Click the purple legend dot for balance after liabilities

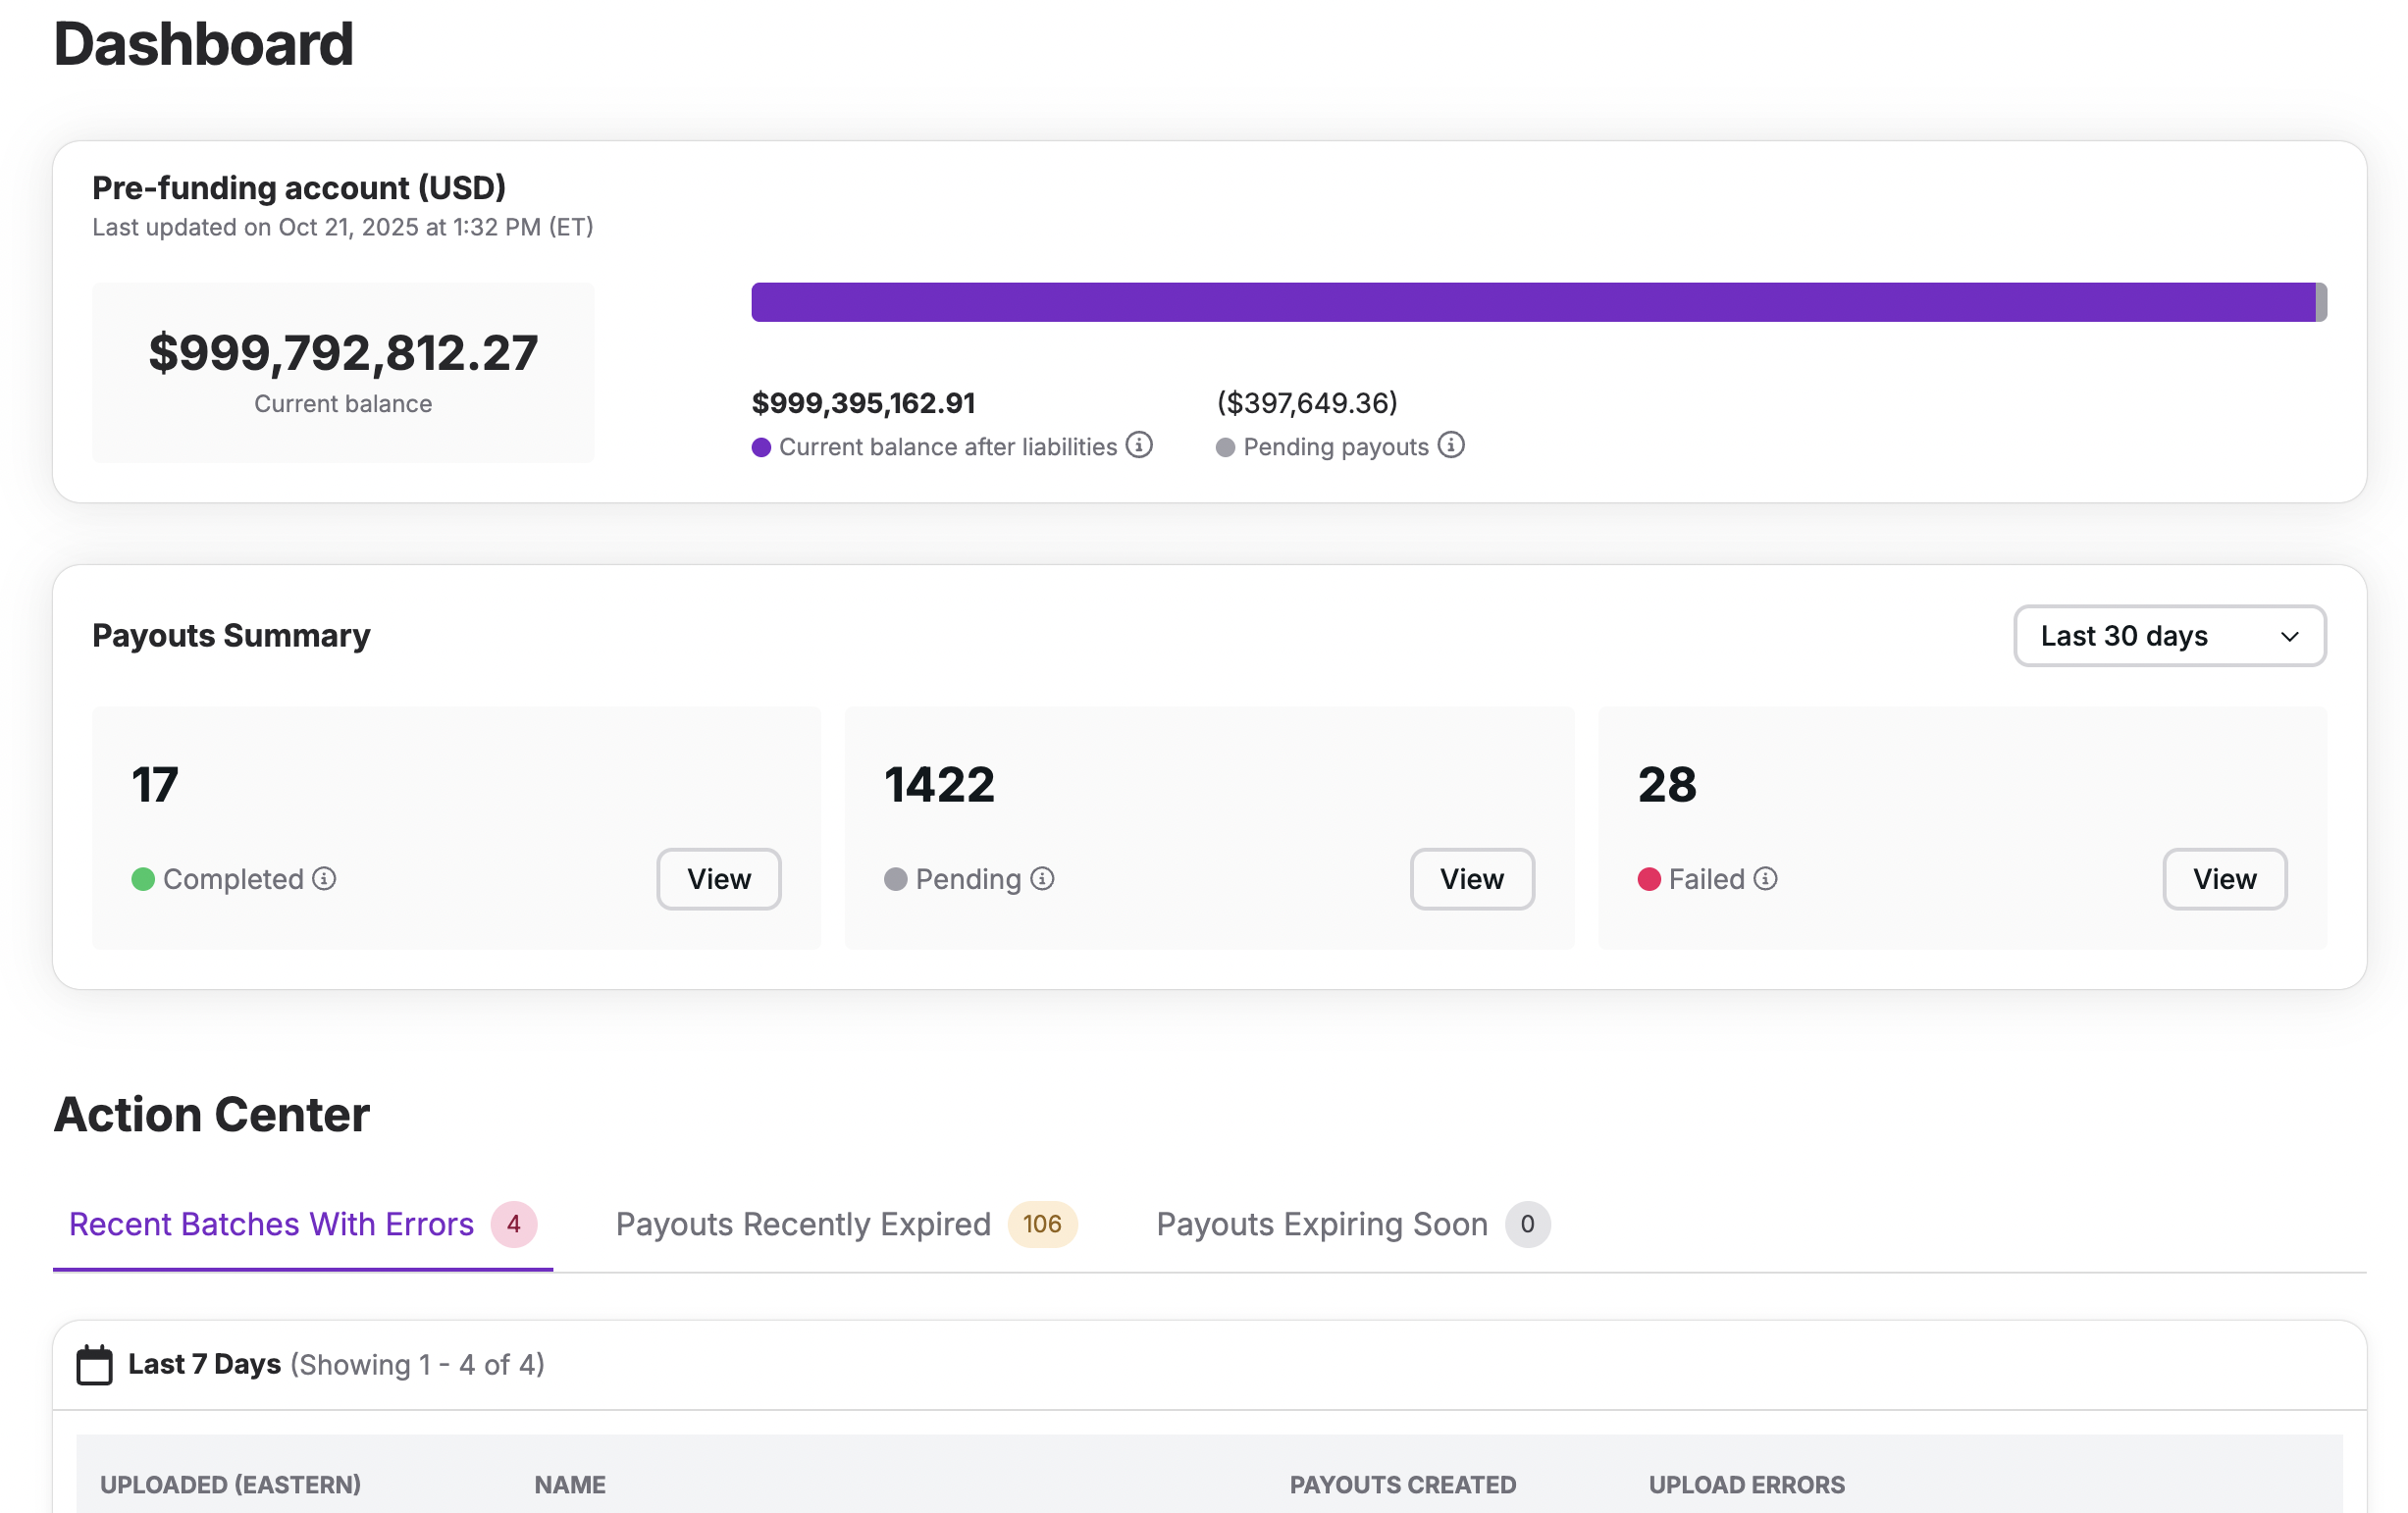(x=761, y=447)
